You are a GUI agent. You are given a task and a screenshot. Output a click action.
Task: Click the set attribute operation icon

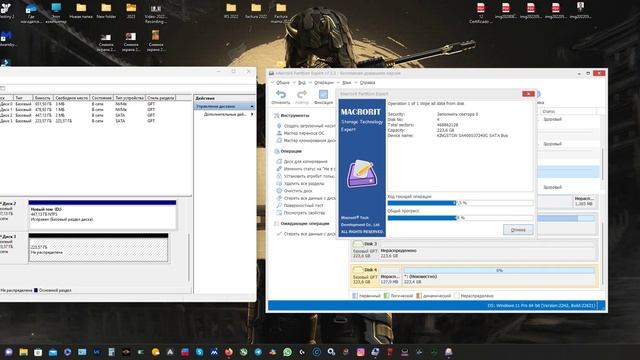(279, 176)
